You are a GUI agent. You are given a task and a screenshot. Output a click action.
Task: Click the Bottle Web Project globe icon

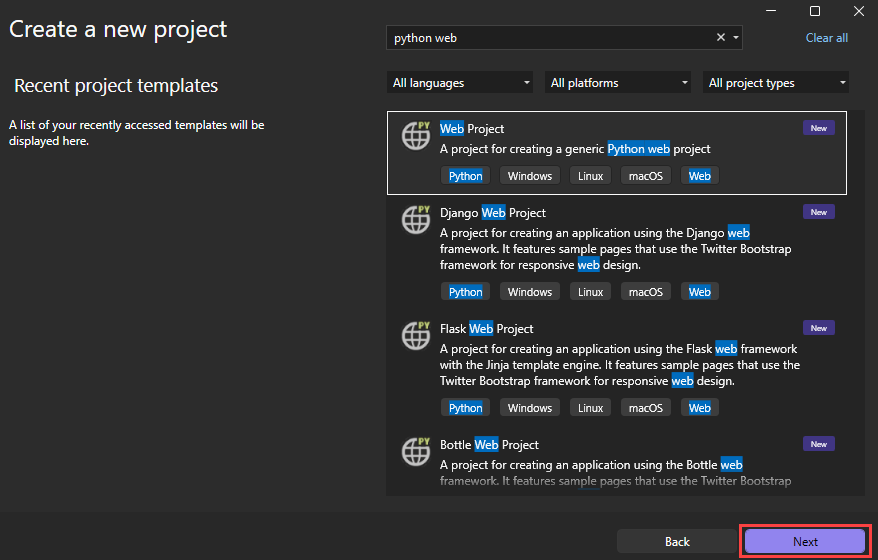pos(416,451)
